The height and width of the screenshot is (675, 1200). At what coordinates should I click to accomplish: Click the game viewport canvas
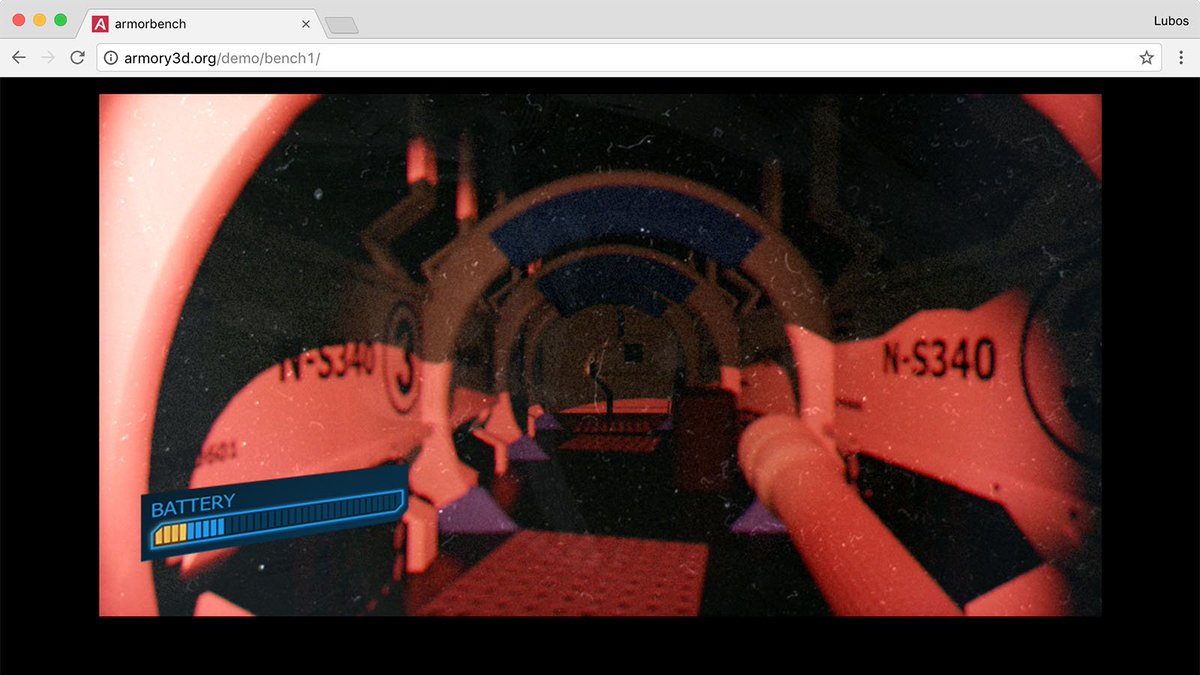[x=600, y=355]
